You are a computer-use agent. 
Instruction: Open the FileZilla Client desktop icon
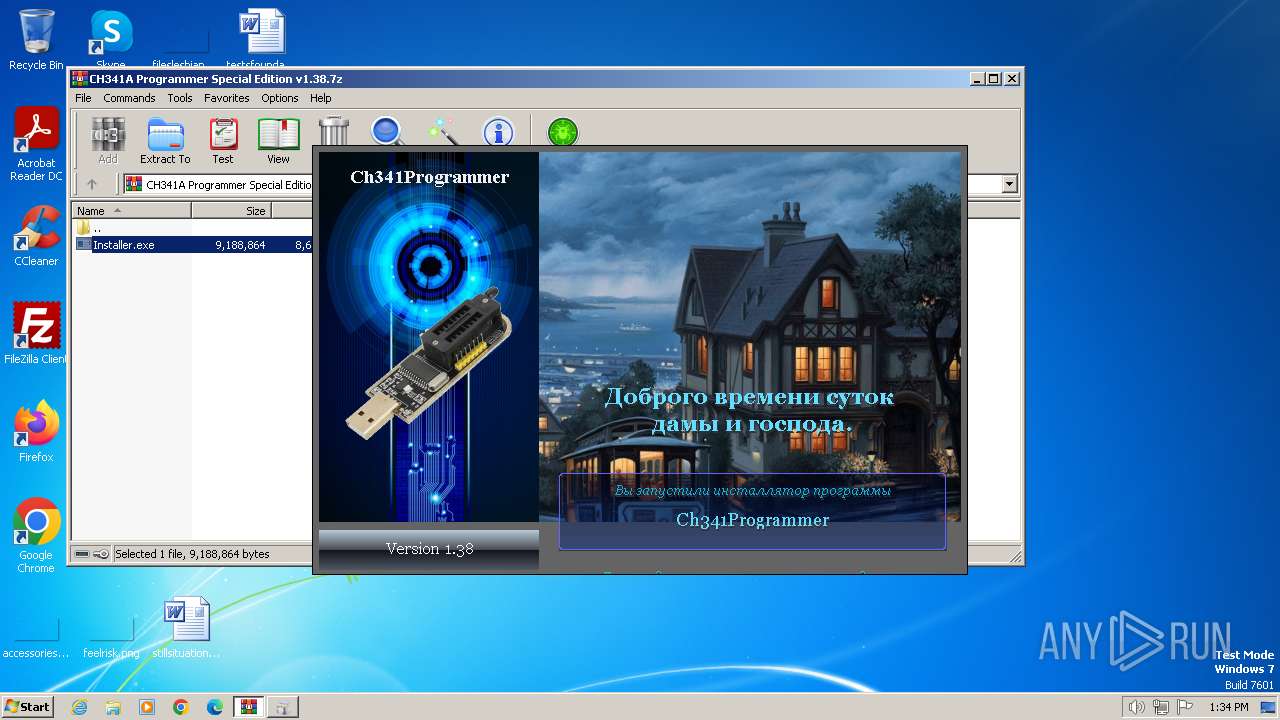(36, 334)
